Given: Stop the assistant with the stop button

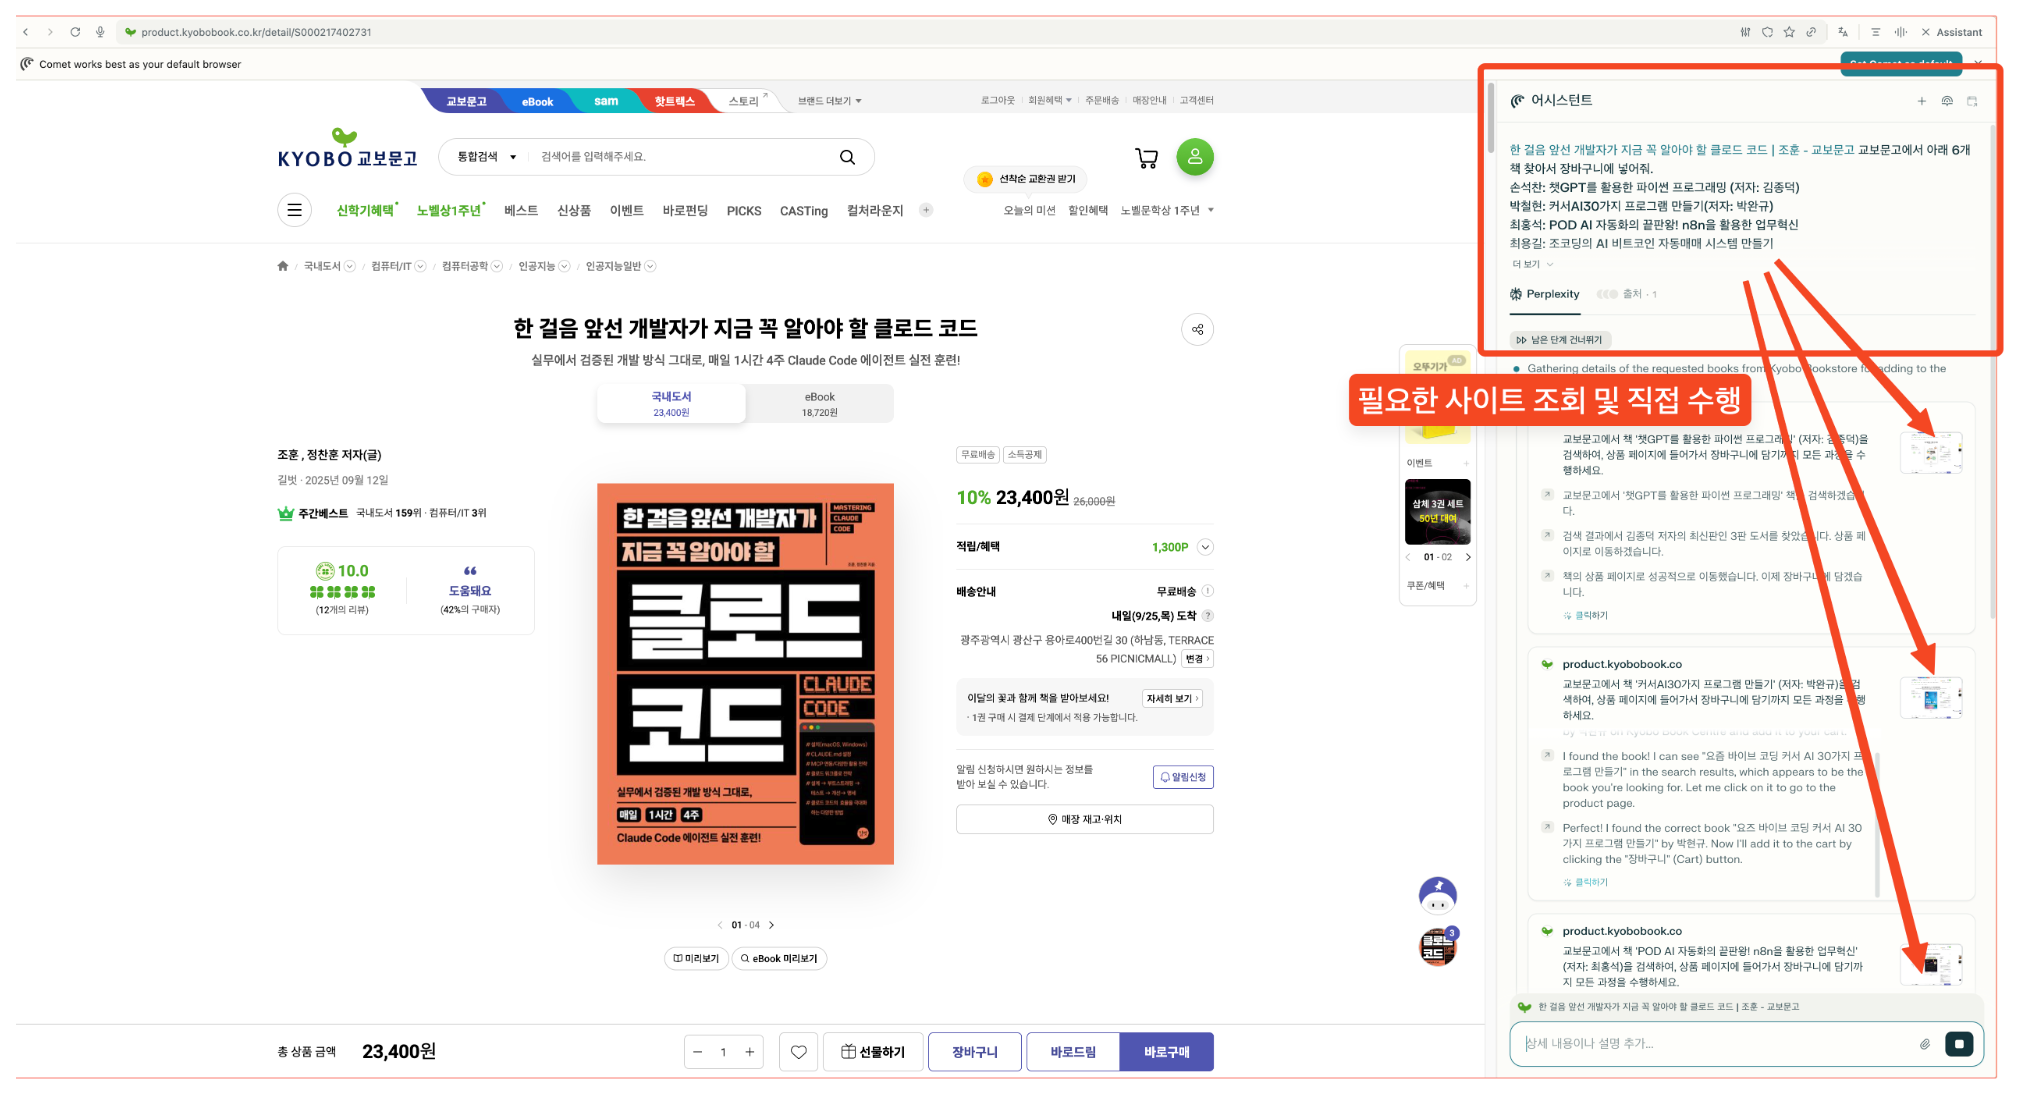Looking at the screenshot, I should [1958, 1044].
